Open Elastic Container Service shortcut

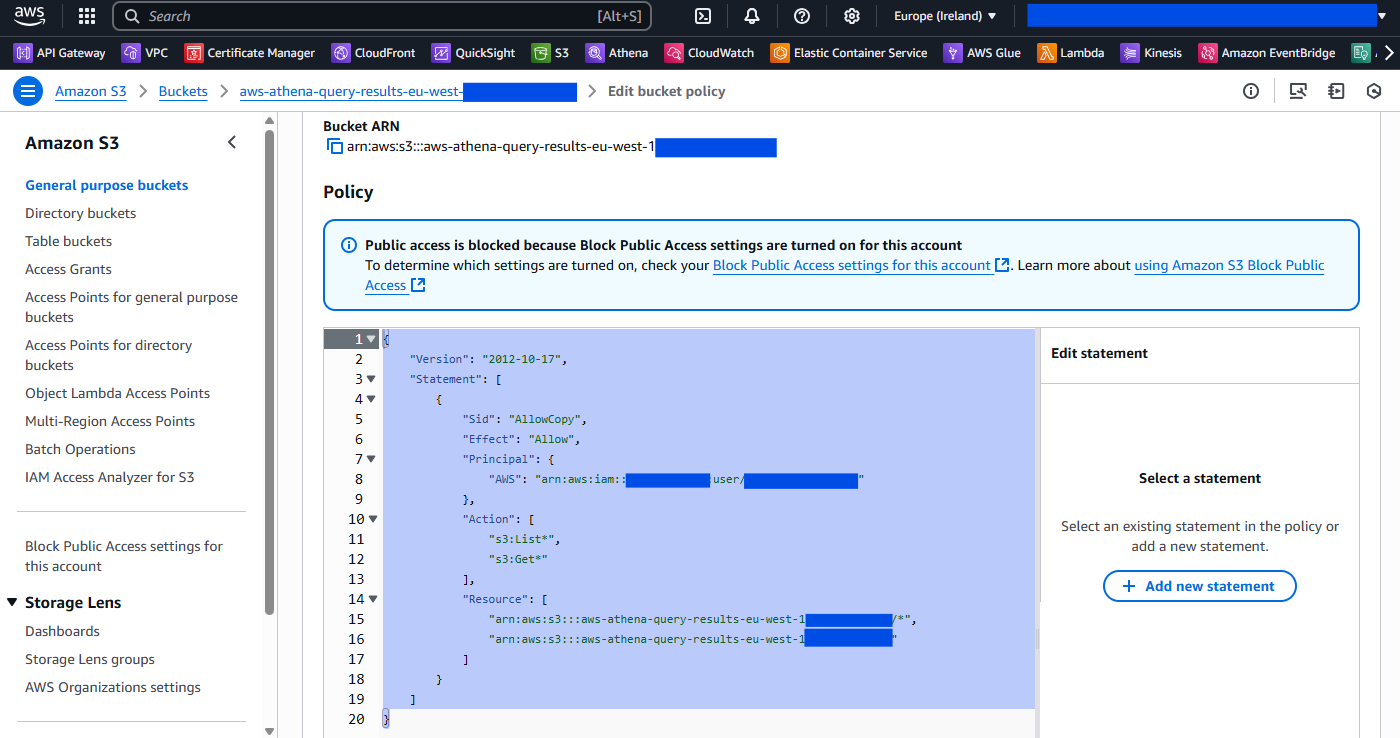[x=849, y=53]
